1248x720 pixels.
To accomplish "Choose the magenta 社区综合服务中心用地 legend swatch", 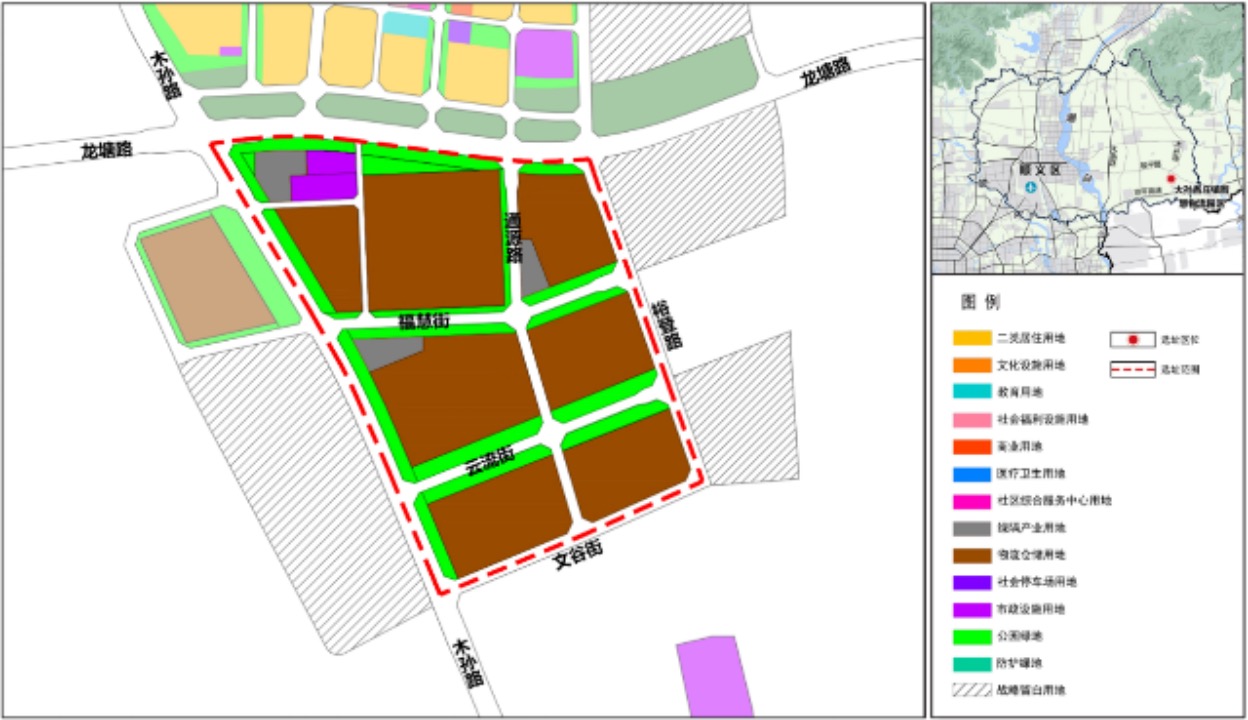I will click(x=972, y=500).
